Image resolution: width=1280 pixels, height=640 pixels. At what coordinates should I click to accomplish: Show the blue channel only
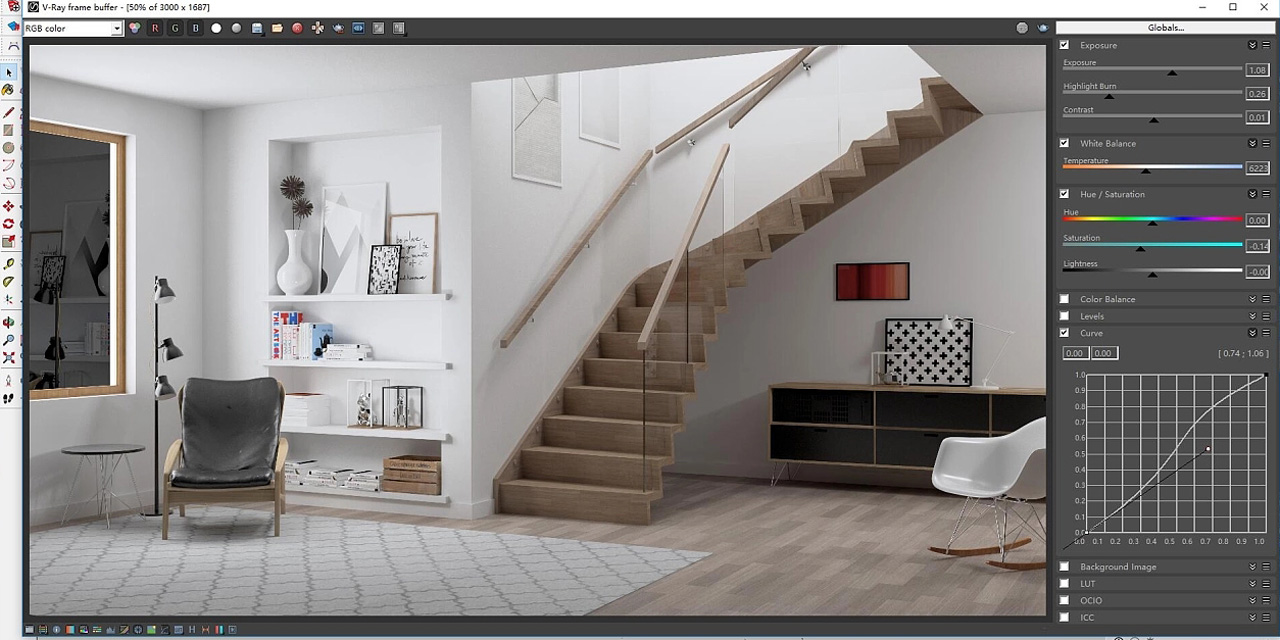195,27
